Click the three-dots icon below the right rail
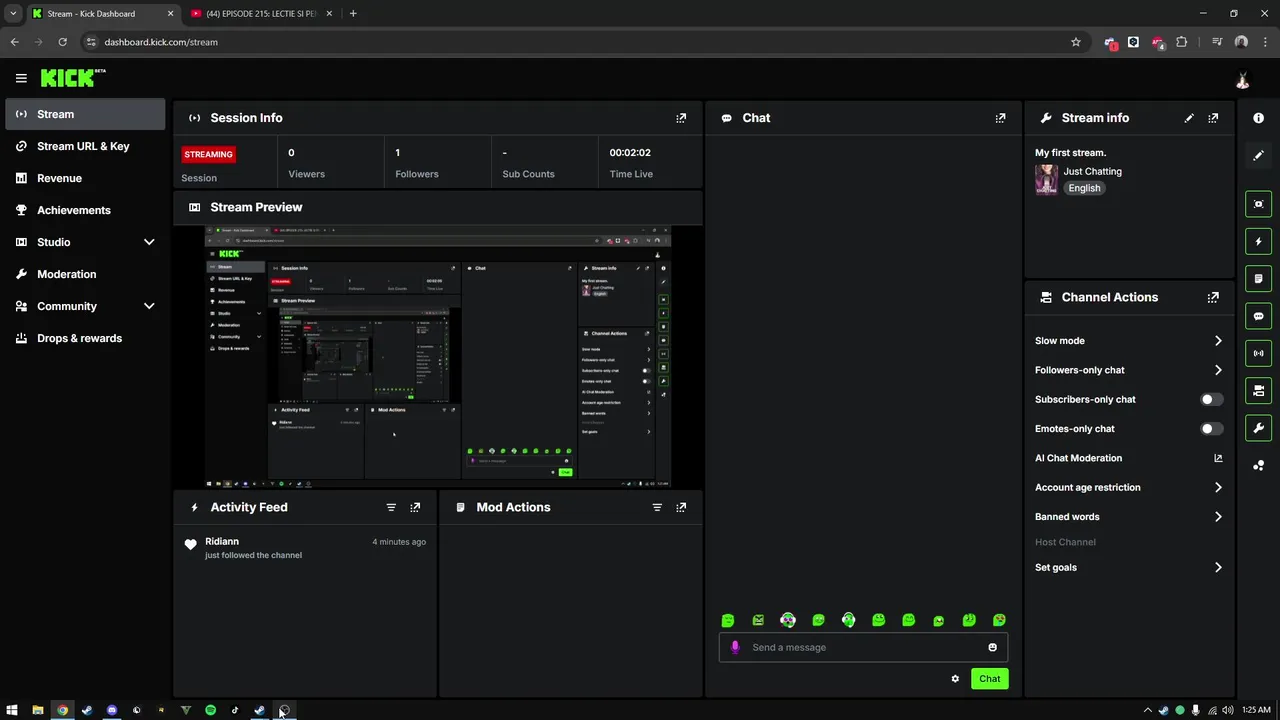This screenshot has width=1280, height=720. (x=1258, y=465)
